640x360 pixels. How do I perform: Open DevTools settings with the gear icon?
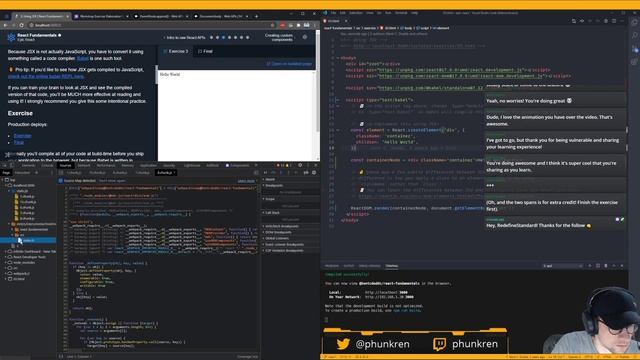tap(300, 165)
